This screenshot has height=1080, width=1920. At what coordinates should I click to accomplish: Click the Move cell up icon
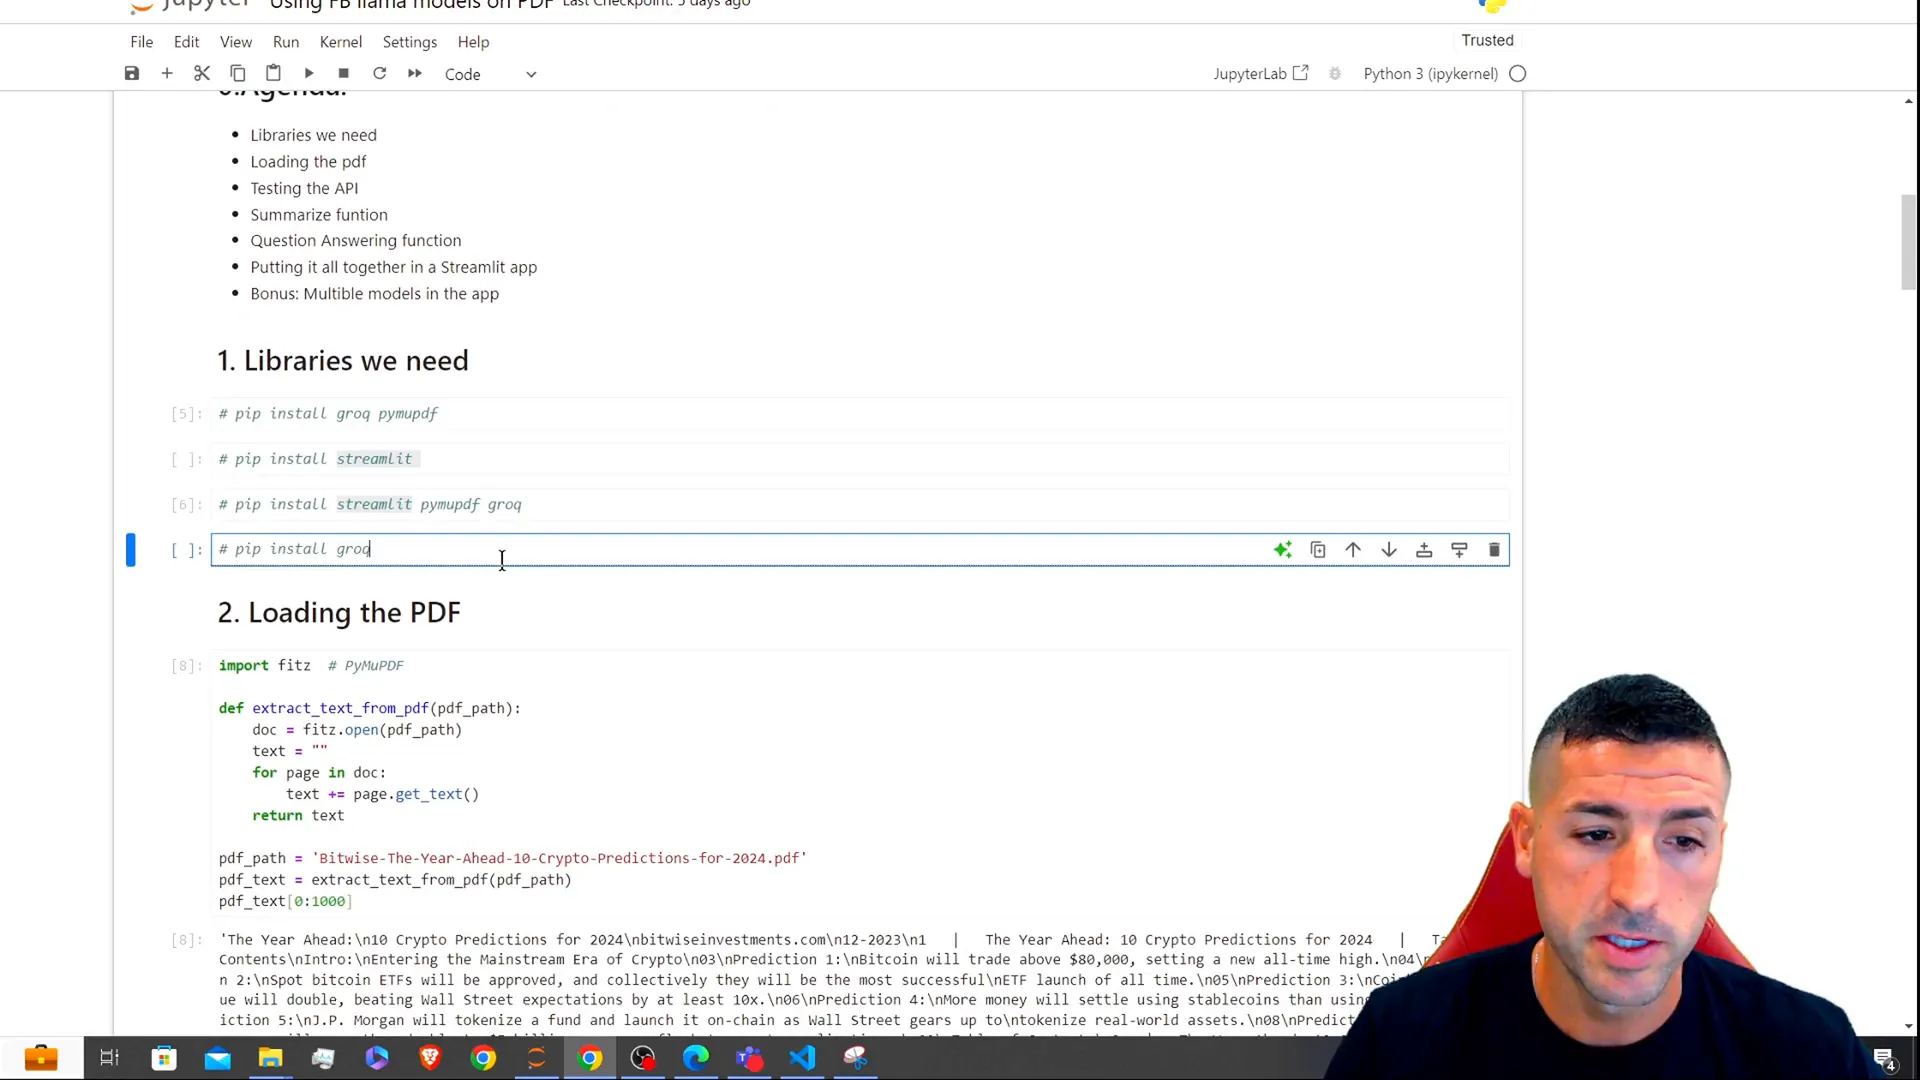[1353, 549]
